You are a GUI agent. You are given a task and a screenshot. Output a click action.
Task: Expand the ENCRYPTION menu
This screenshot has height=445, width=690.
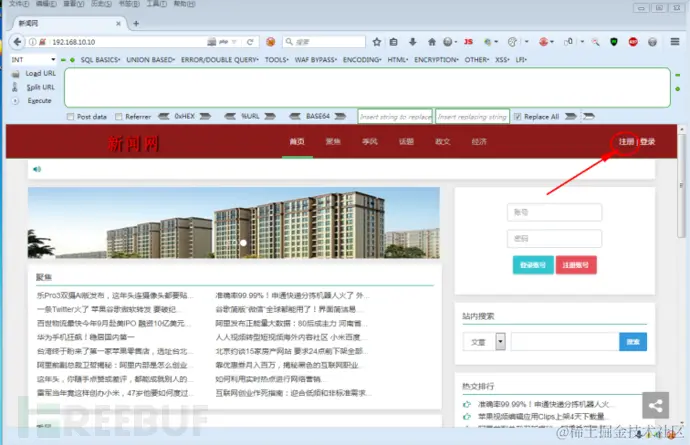click(436, 60)
